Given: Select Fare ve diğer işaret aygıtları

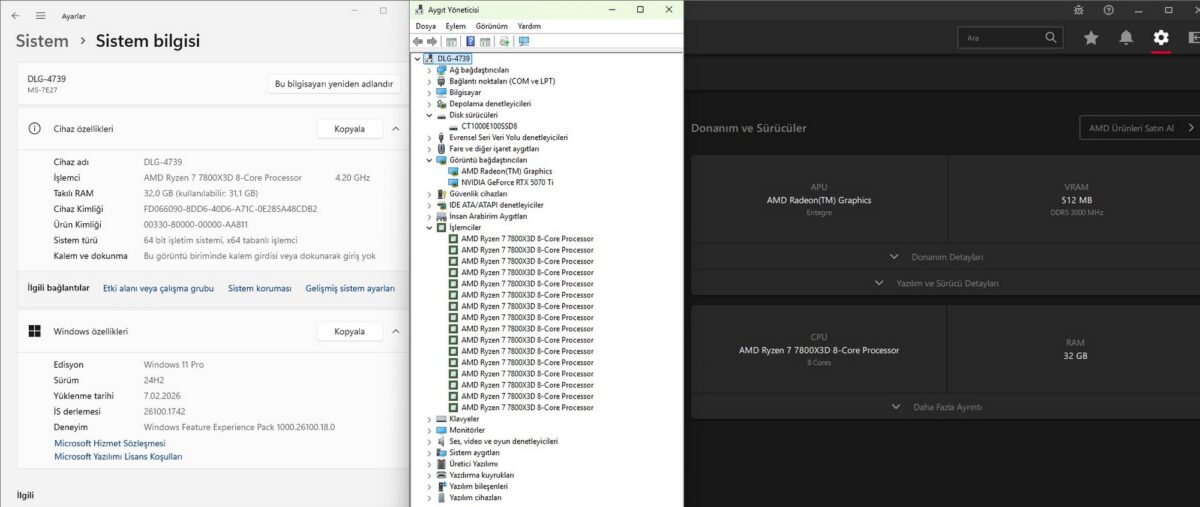Looking at the screenshot, I should 496,149.
